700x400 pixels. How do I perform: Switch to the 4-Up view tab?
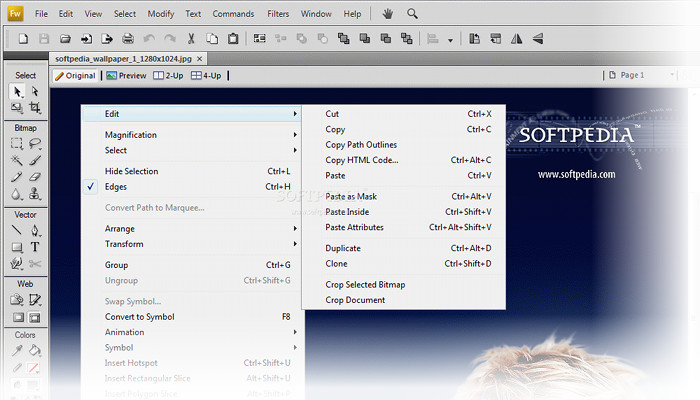point(206,75)
